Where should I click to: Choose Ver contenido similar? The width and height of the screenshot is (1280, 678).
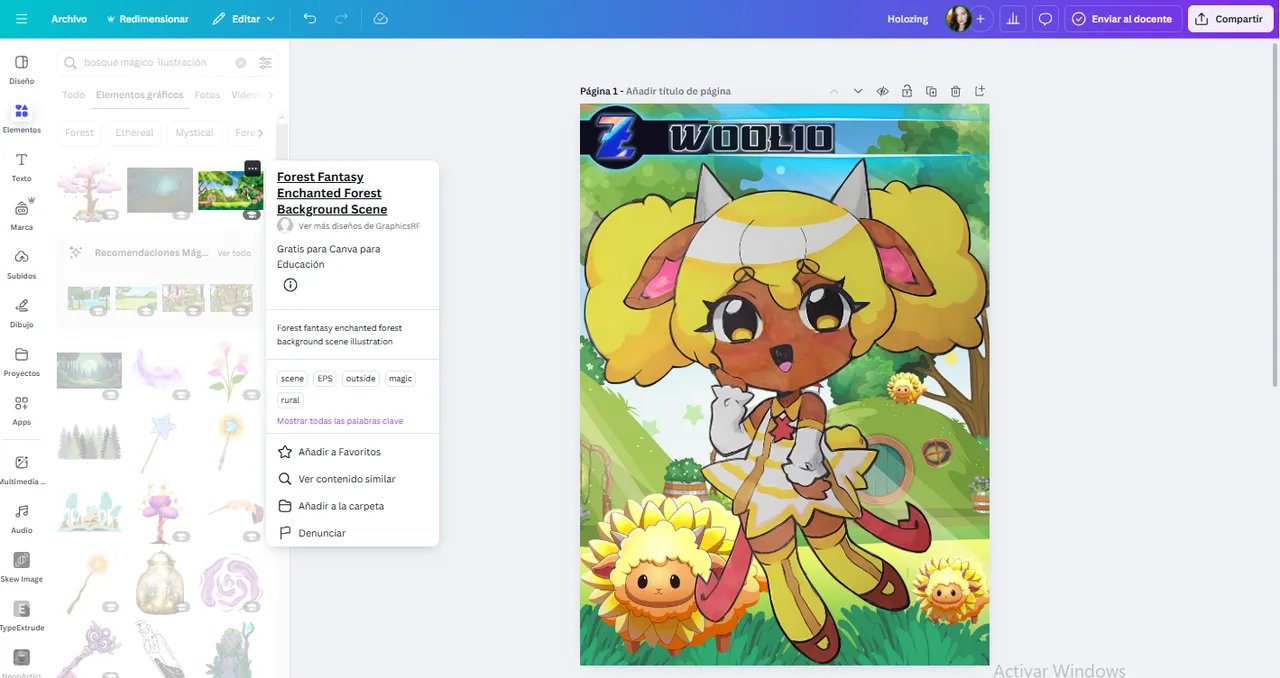(x=352, y=479)
